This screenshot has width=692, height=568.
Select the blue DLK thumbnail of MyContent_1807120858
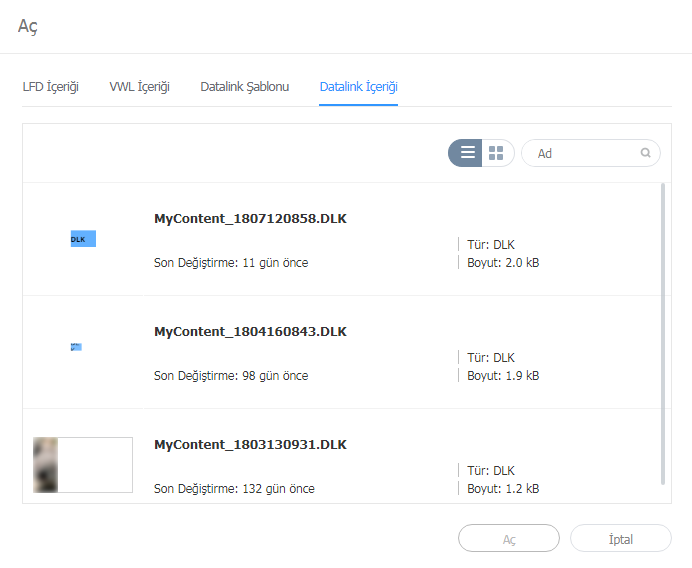83,239
